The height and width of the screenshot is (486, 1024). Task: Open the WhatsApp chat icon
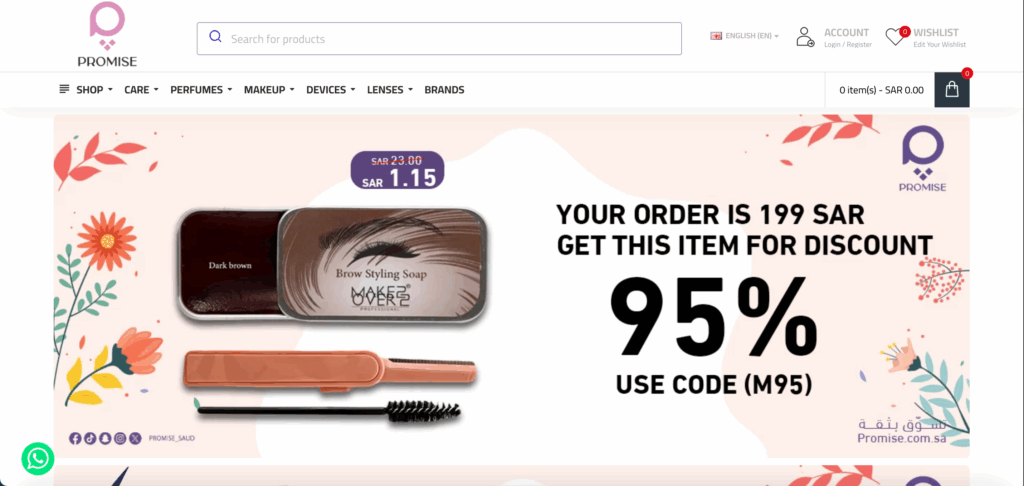pos(38,459)
